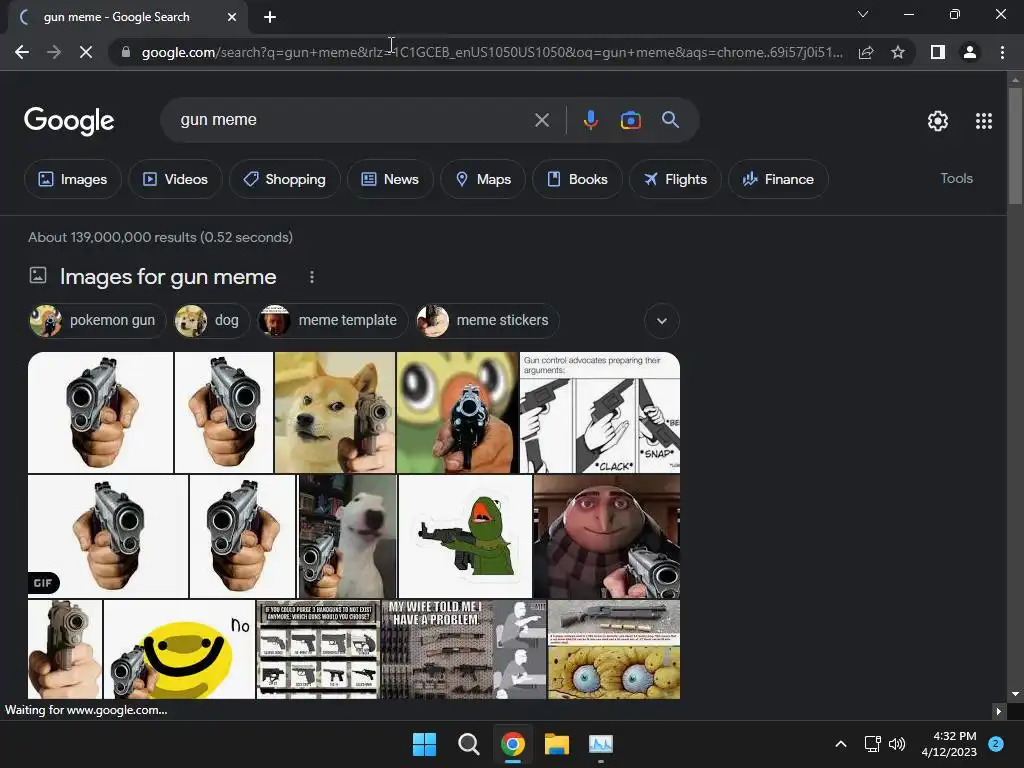Submit search with magnifying glass icon

pyautogui.click(x=670, y=120)
